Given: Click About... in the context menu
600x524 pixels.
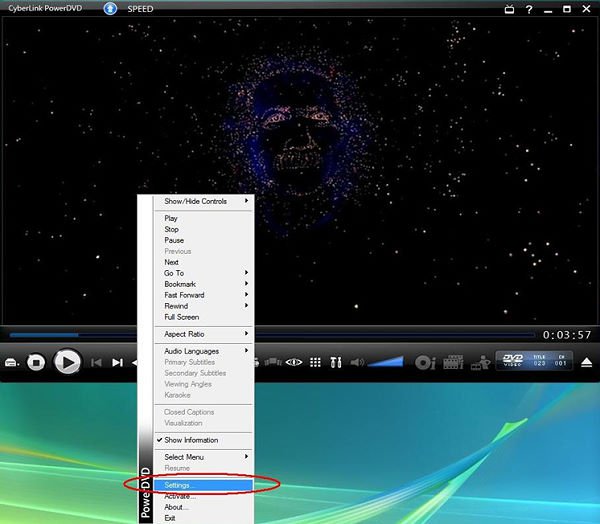Looking at the screenshot, I should [176, 507].
